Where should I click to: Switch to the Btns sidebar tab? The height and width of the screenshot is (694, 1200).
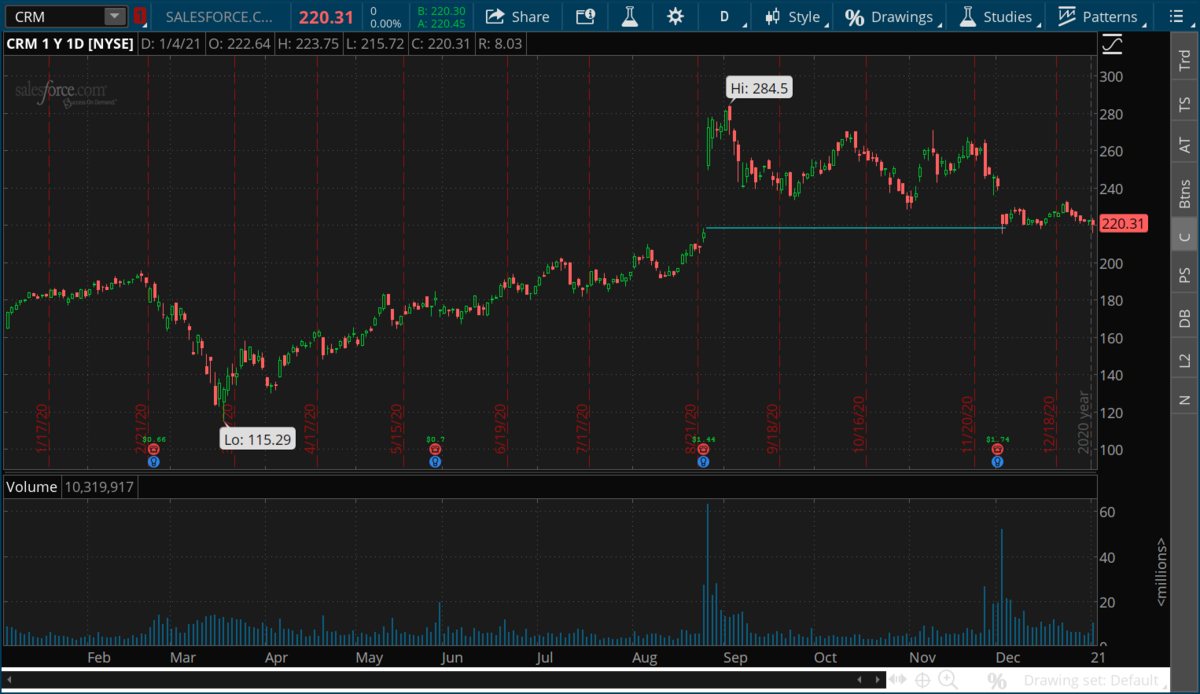pyautogui.click(x=1185, y=192)
